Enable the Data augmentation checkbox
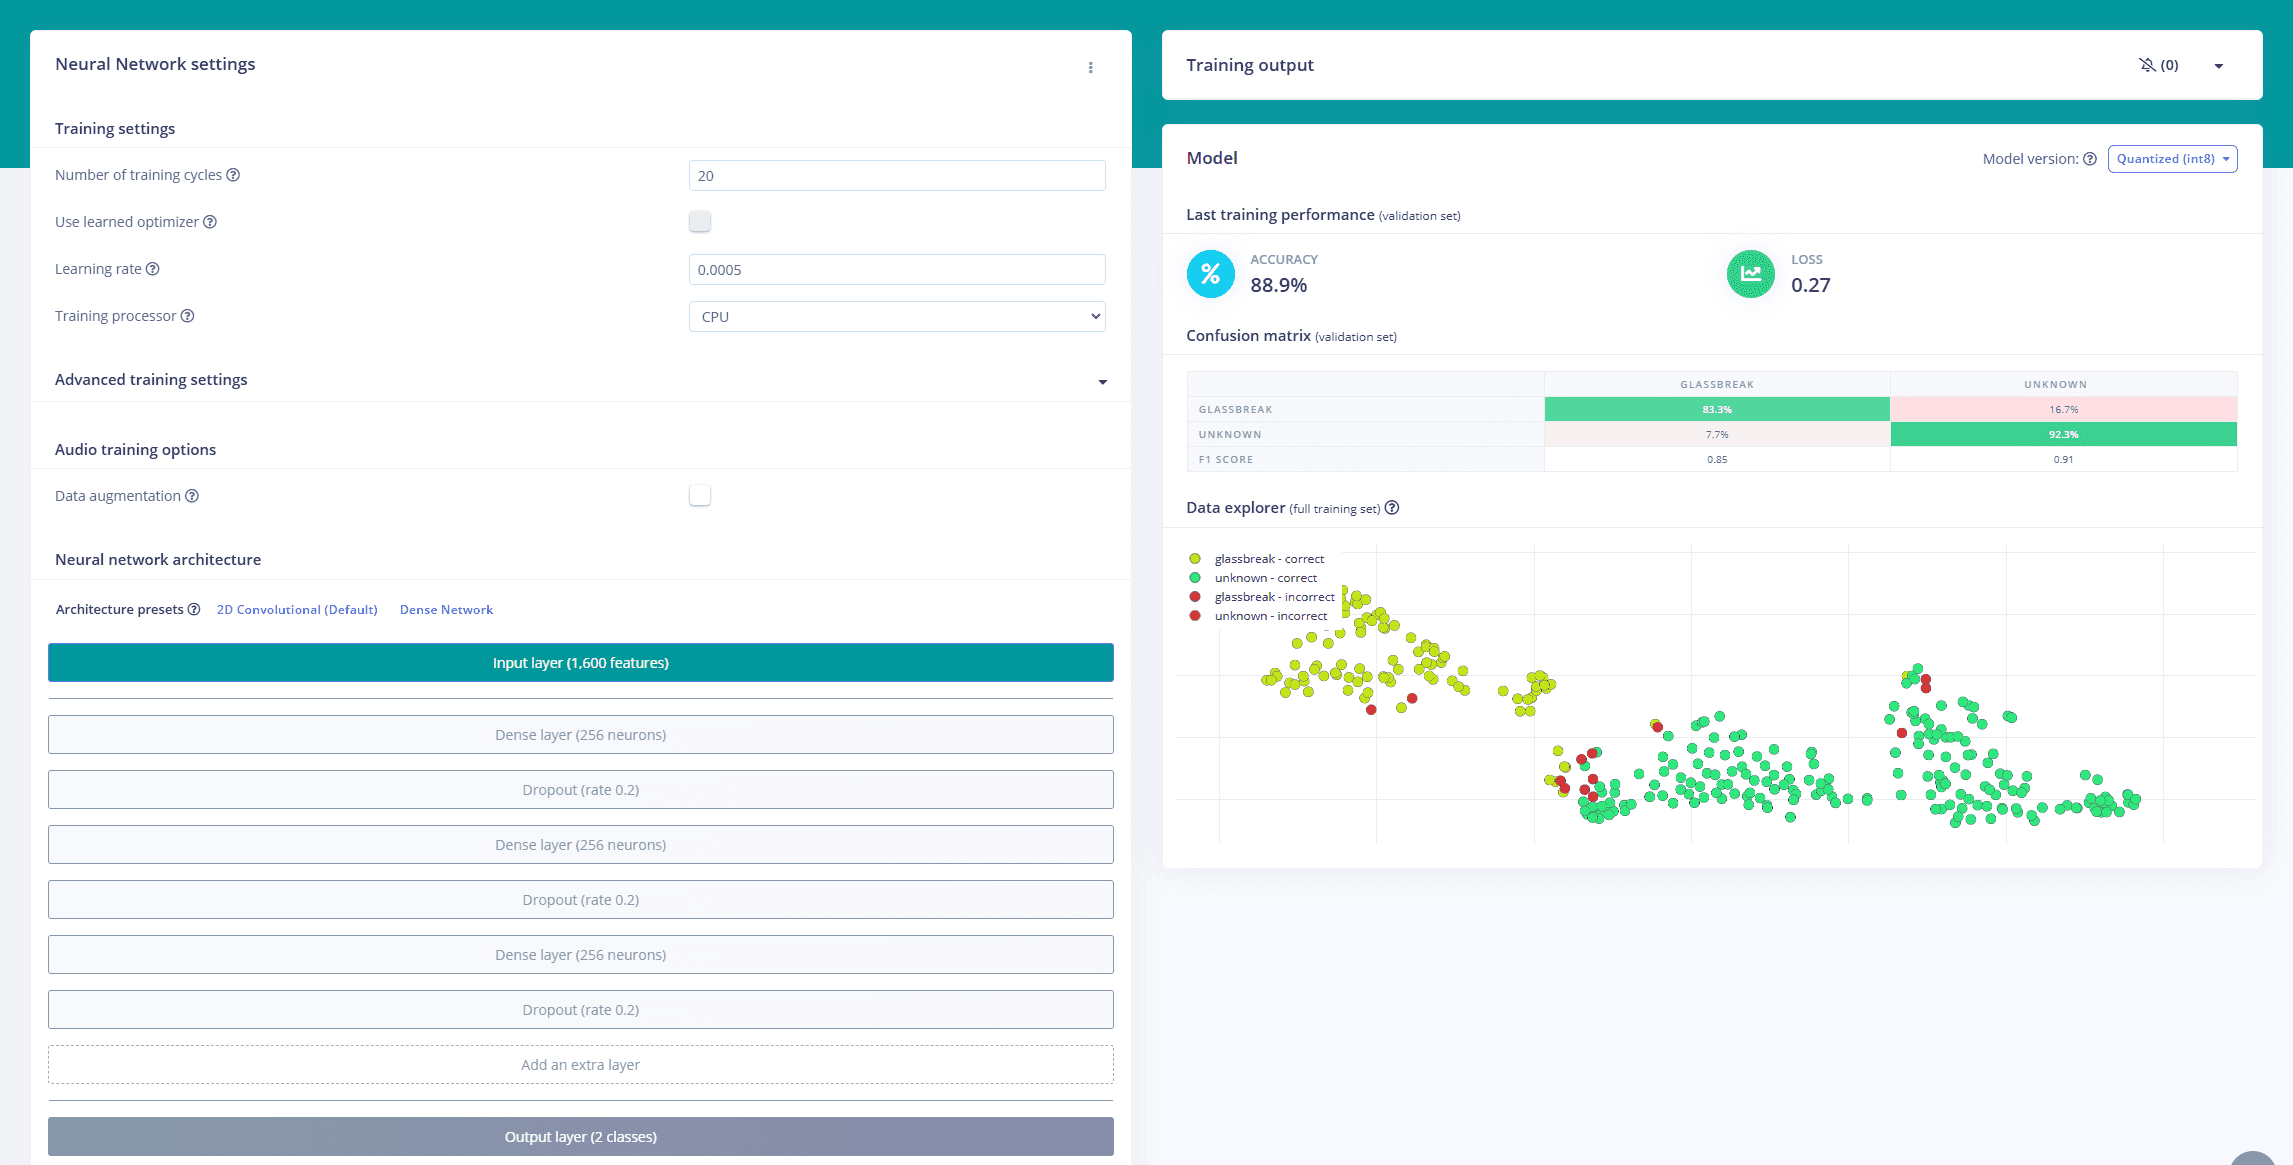 [700, 496]
